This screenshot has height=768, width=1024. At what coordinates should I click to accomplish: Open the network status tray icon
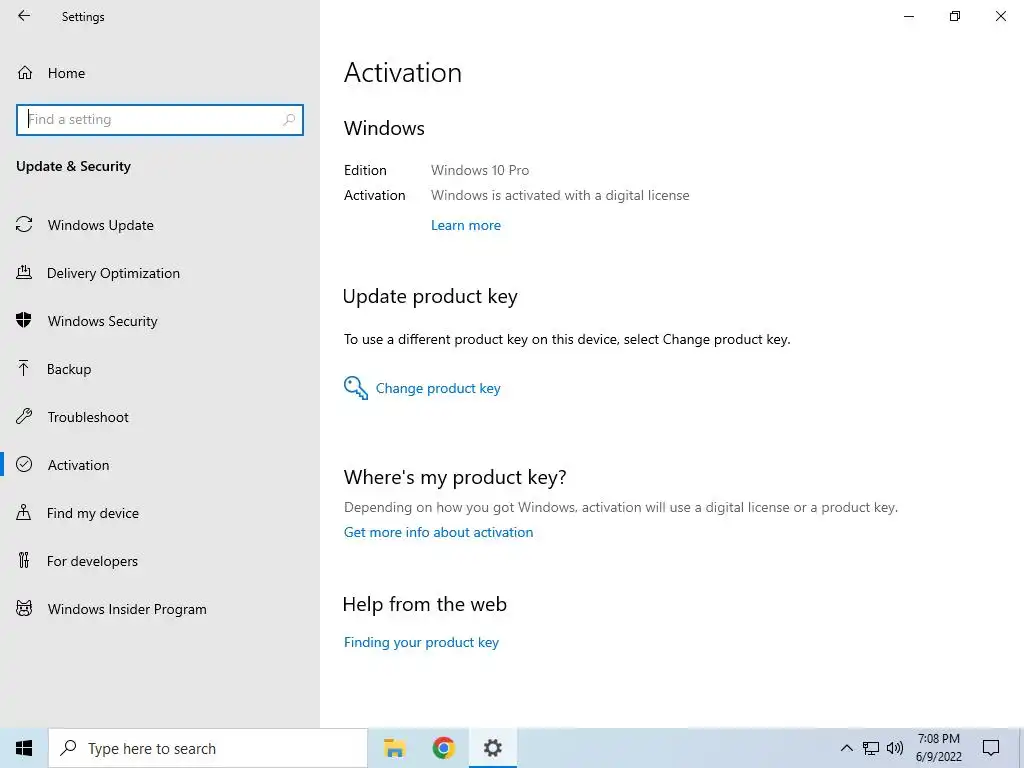[871, 748]
